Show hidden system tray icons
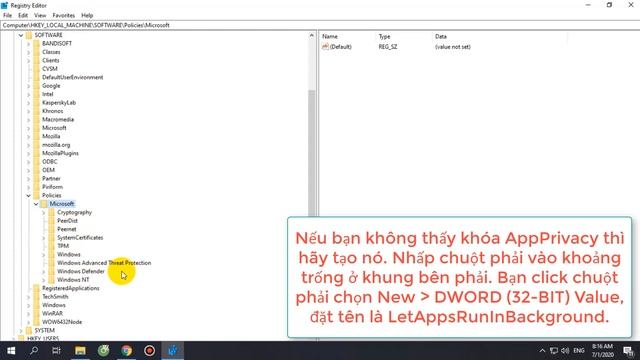Viewport: 640px width, 360px height. 542,351
